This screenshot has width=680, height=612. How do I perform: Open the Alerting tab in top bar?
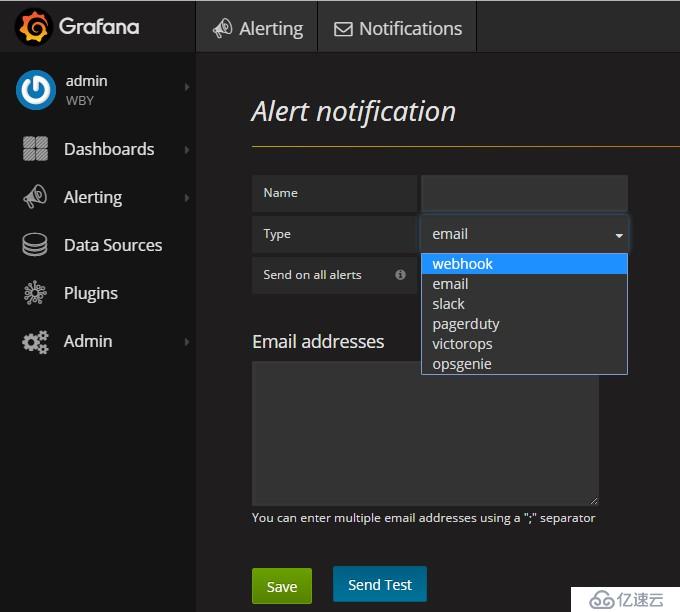(257, 27)
